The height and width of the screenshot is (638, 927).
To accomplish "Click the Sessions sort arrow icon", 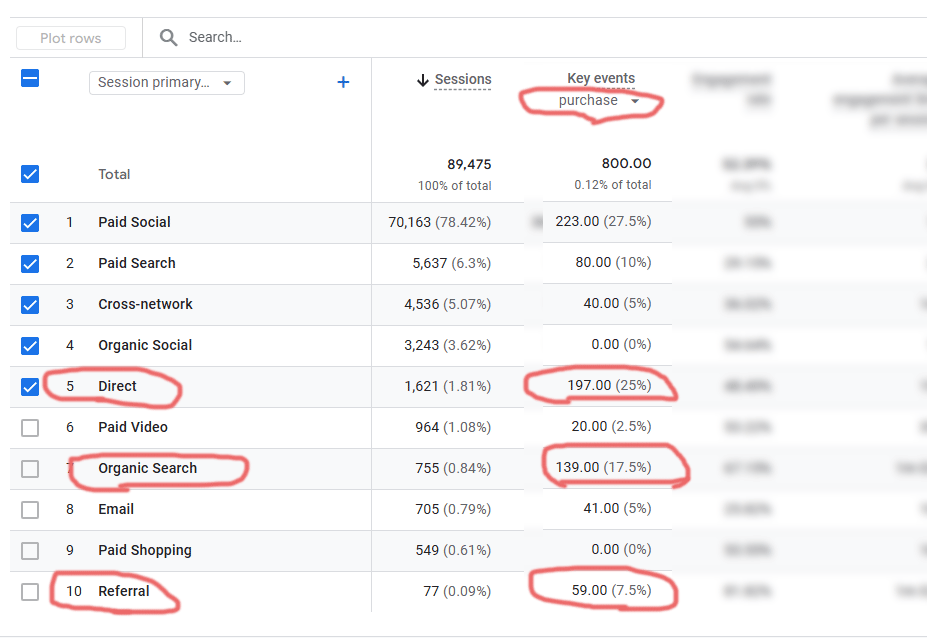I will tap(422, 80).
